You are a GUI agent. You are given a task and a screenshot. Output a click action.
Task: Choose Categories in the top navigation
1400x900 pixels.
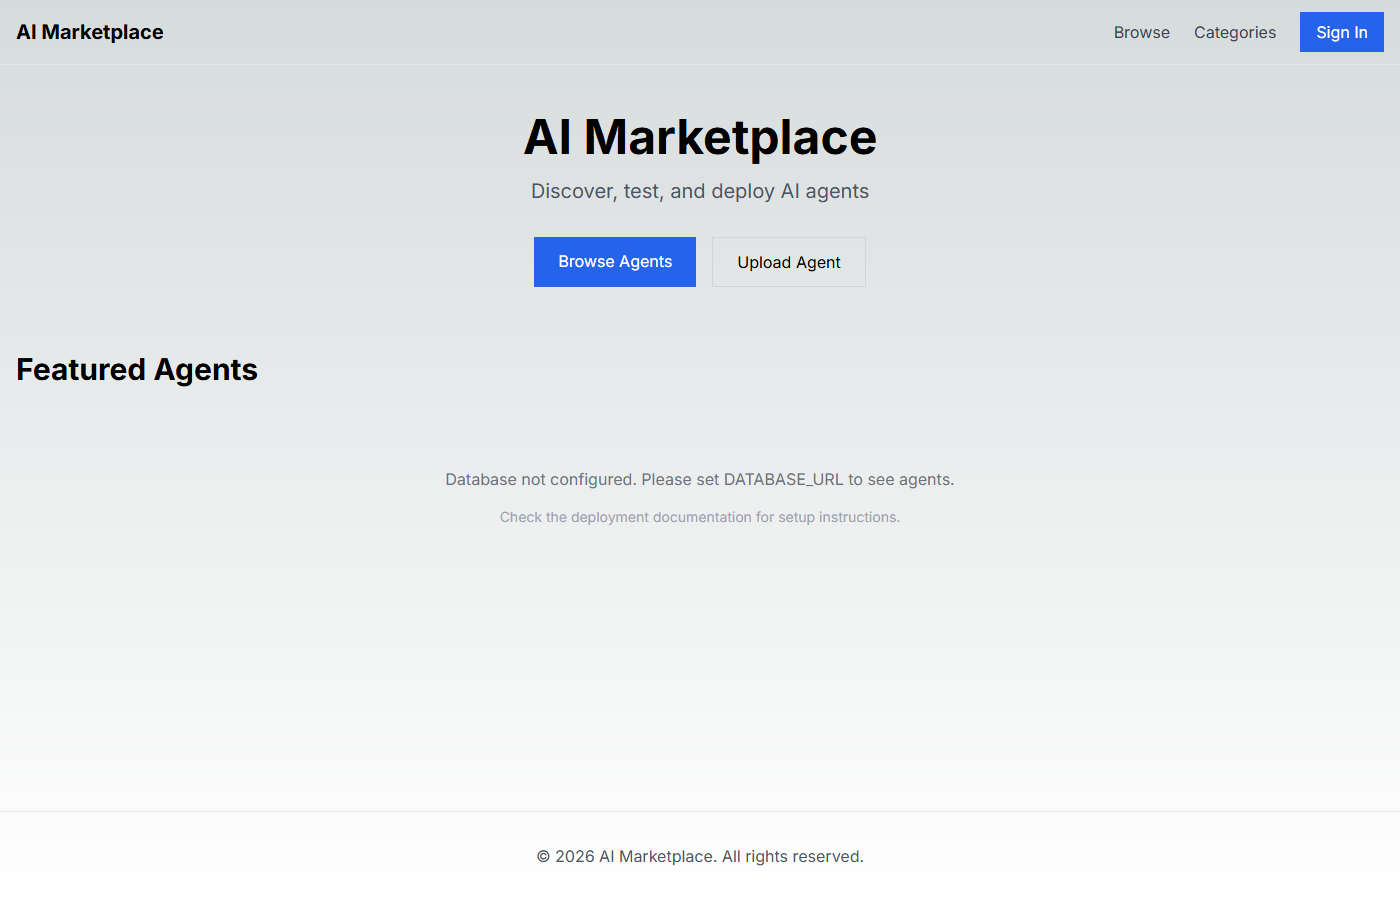(x=1234, y=32)
